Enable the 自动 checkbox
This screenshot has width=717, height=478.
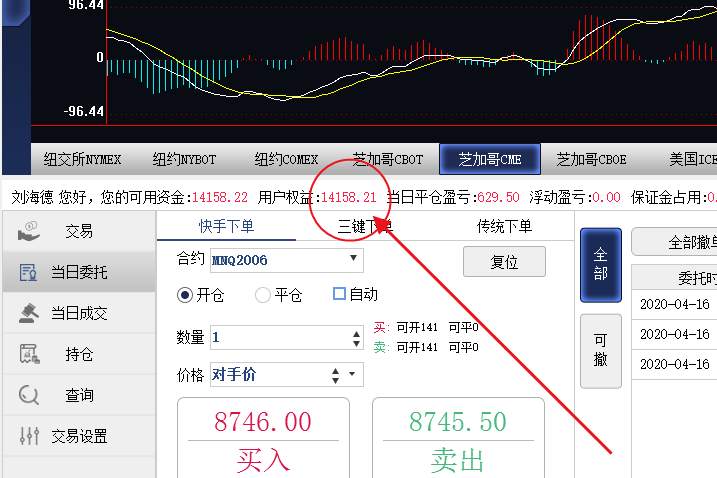click(339, 294)
